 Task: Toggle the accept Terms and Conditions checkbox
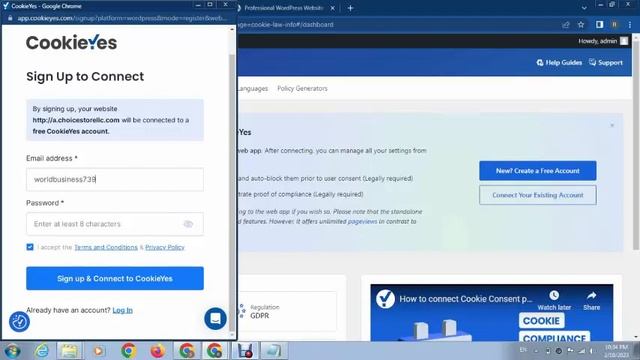pyautogui.click(x=30, y=247)
